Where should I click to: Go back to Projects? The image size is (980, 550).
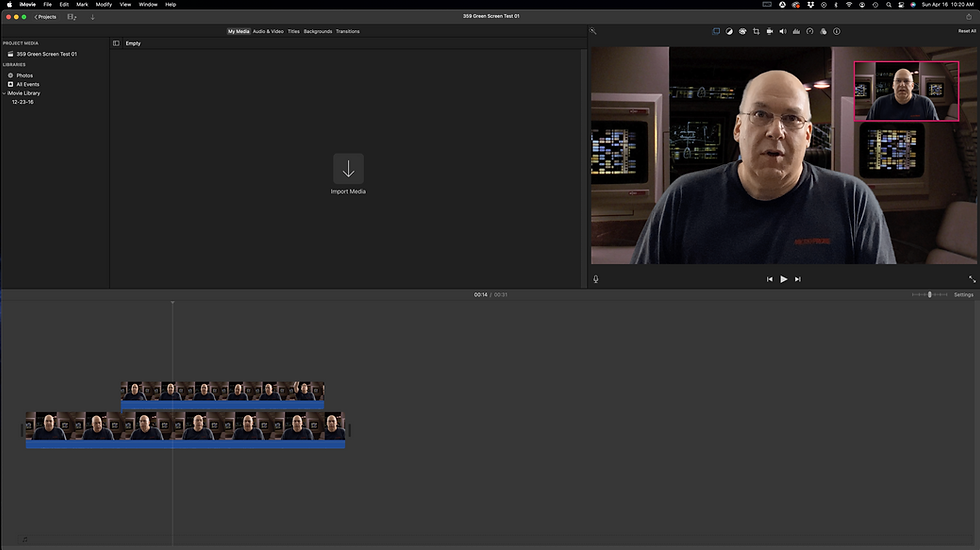[x=46, y=17]
